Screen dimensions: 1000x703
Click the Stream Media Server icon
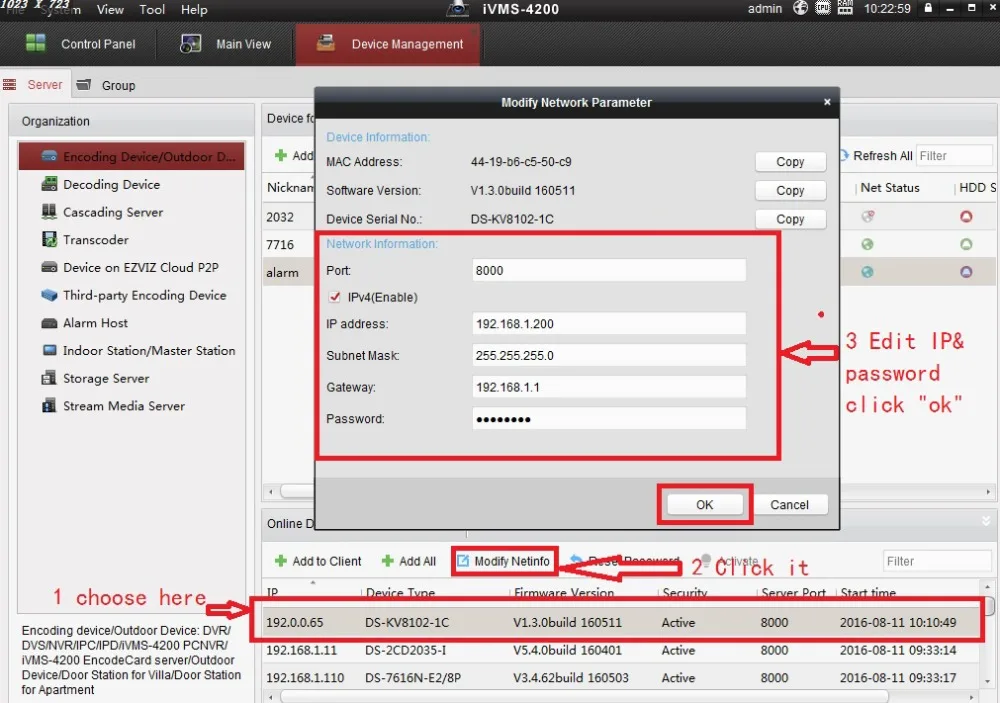tap(49, 406)
